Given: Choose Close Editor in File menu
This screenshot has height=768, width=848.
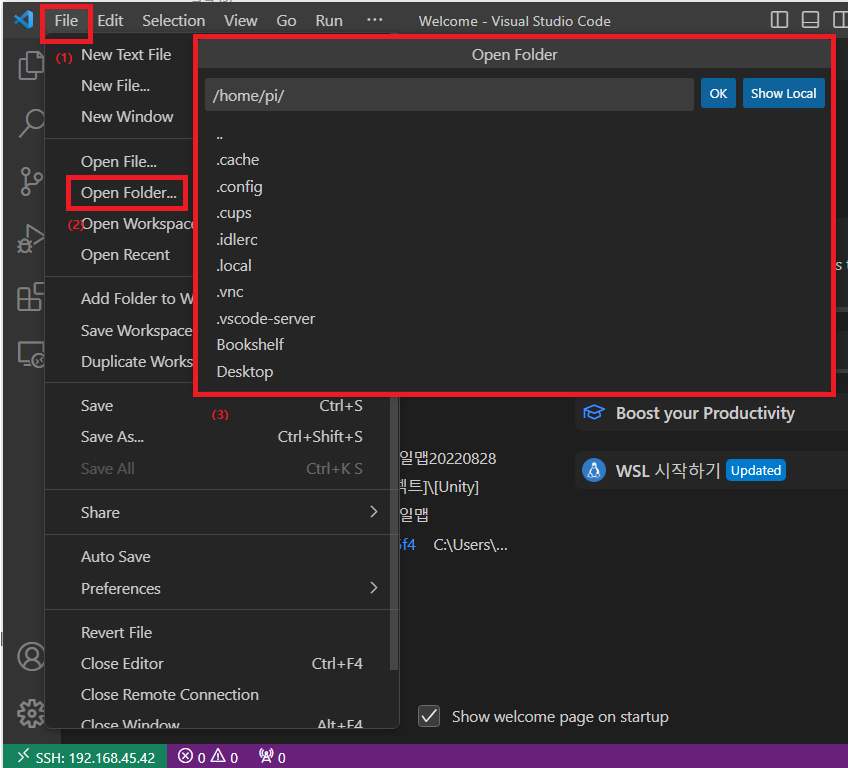Looking at the screenshot, I should pyautogui.click(x=222, y=663).
